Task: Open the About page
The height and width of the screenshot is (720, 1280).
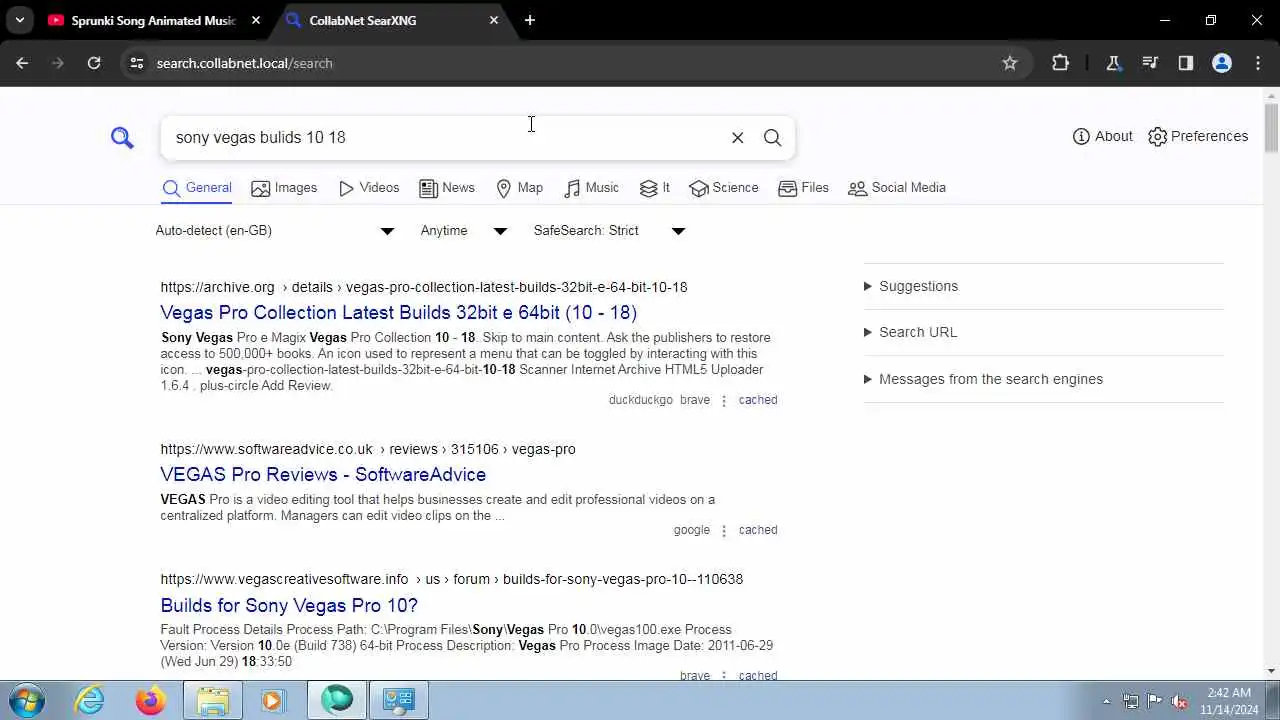Action: pyautogui.click(x=1102, y=136)
